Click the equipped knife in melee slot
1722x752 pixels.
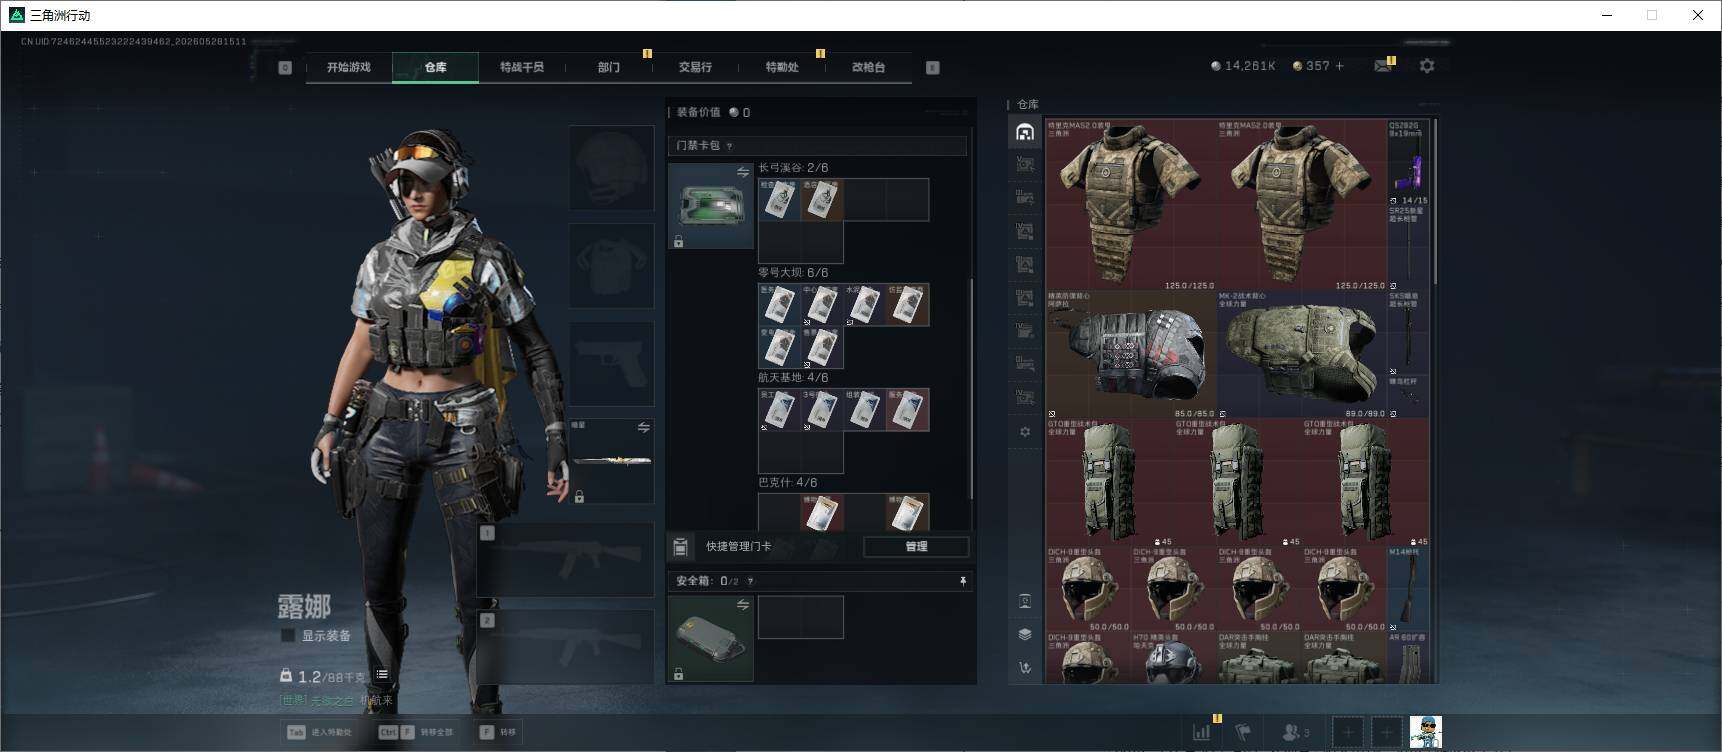pos(611,461)
